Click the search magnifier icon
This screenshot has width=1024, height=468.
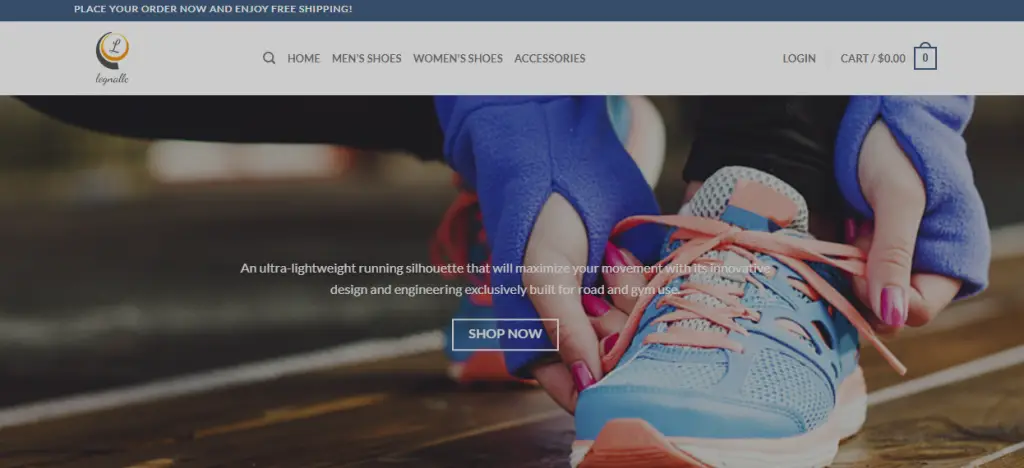pyautogui.click(x=268, y=58)
